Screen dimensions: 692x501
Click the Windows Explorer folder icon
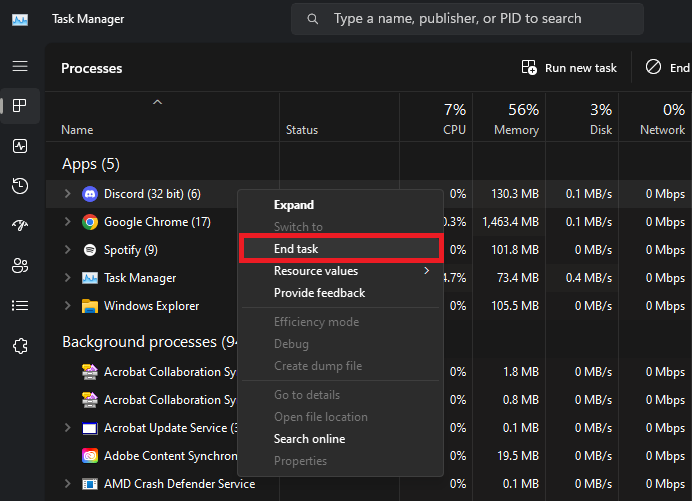(90, 306)
